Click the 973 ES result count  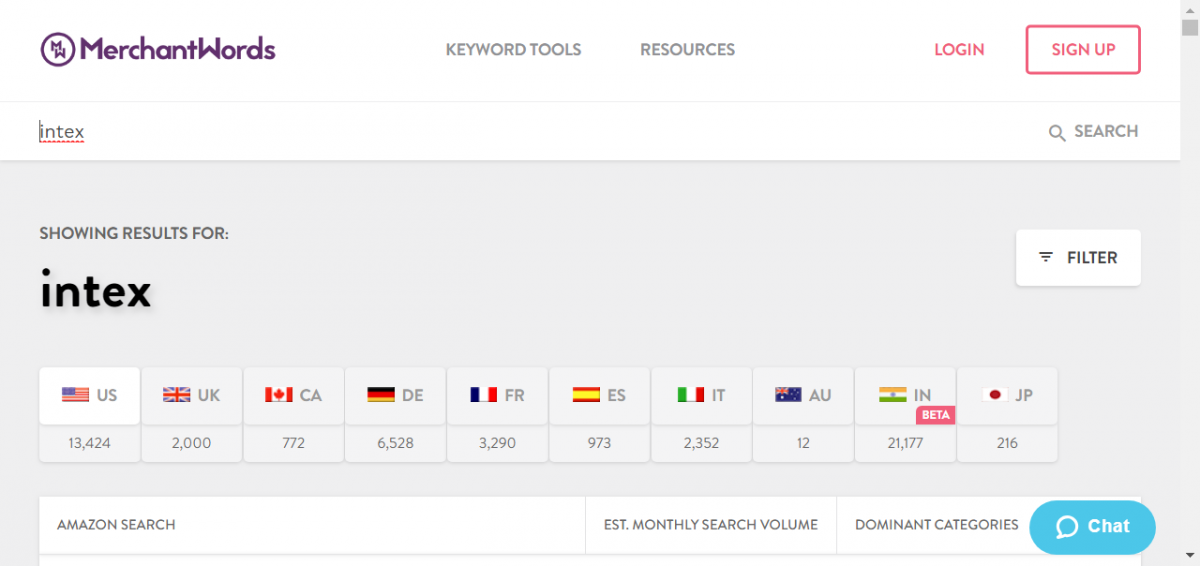click(600, 443)
